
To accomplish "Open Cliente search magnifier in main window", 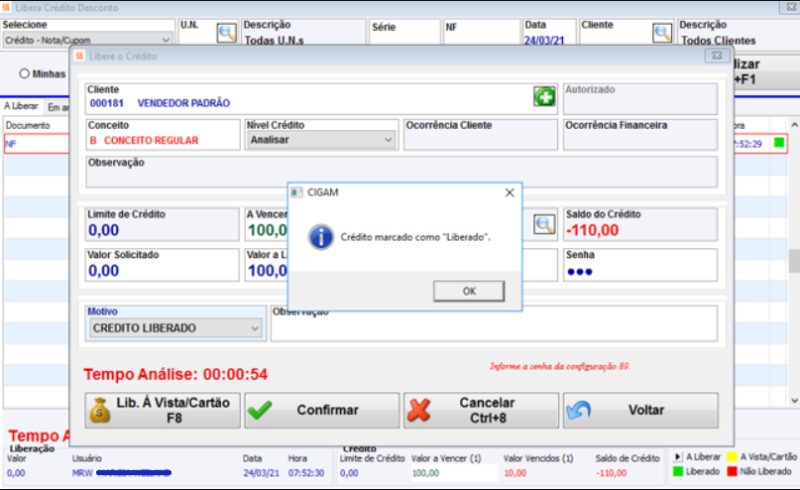I will (662, 33).
